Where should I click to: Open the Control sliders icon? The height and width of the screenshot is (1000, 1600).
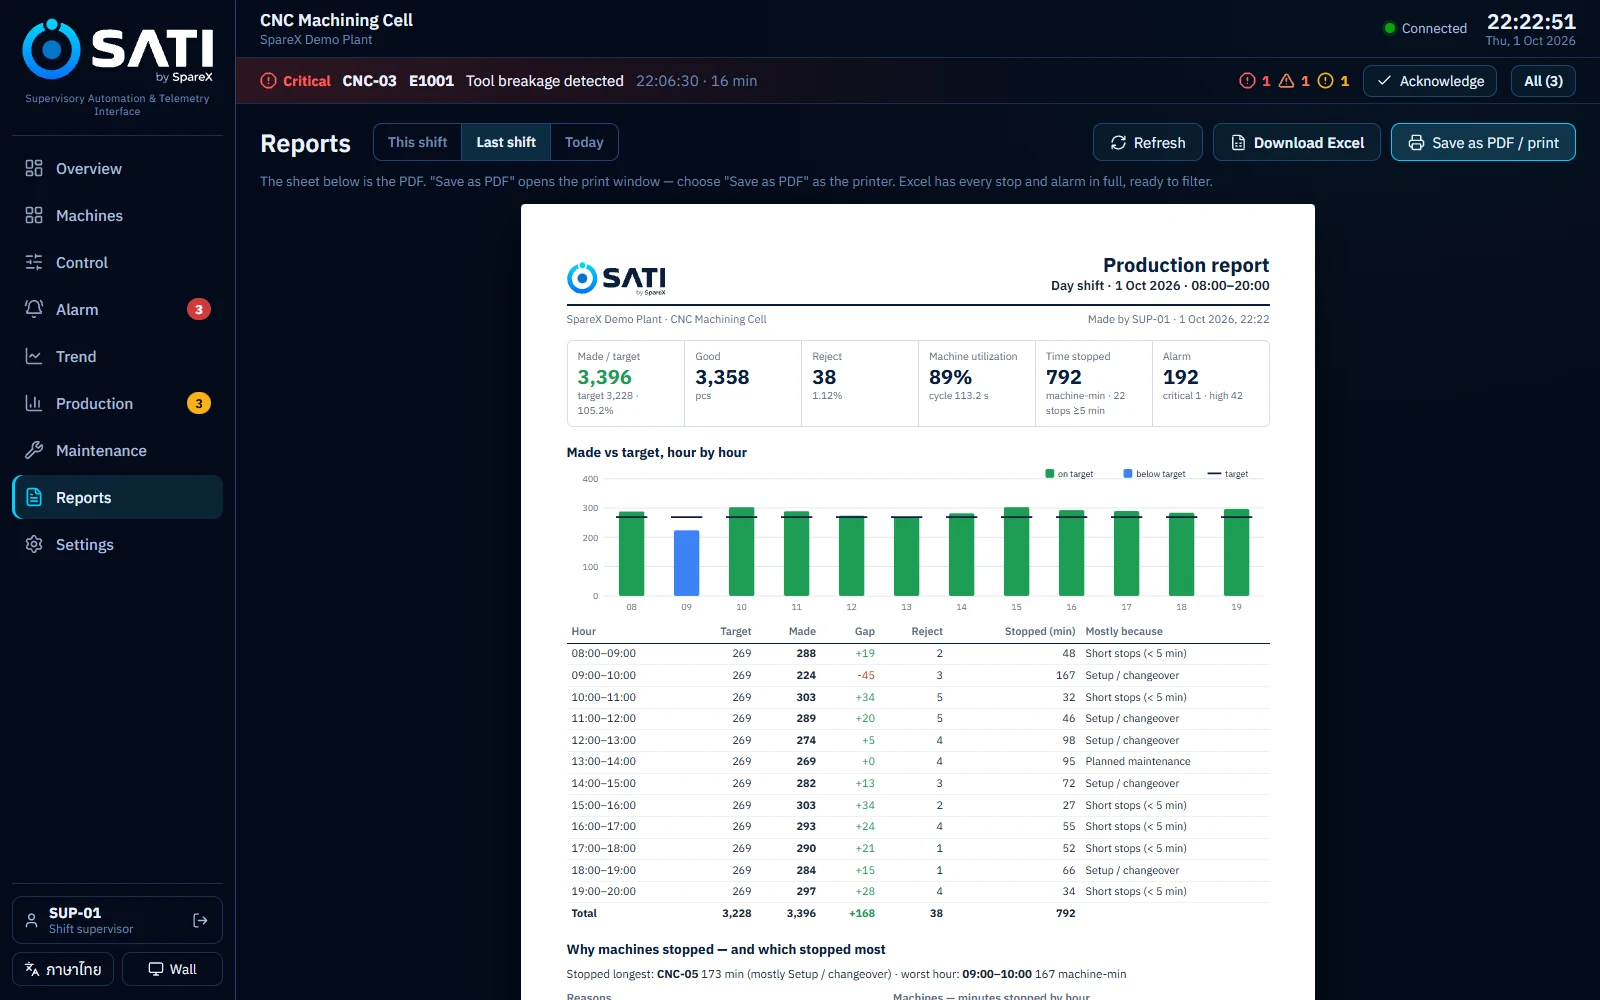click(34, 262)
